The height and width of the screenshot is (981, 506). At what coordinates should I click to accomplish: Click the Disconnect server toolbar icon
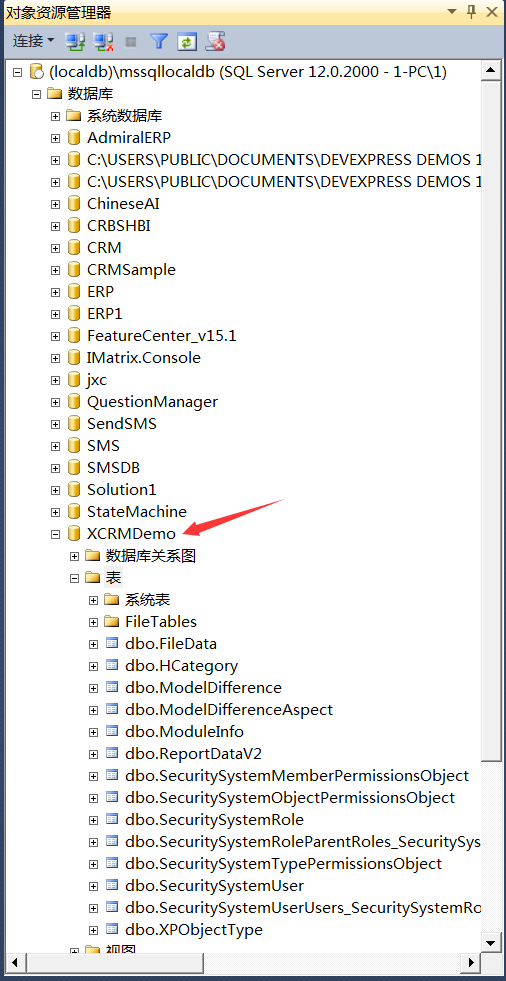(104, 42)
